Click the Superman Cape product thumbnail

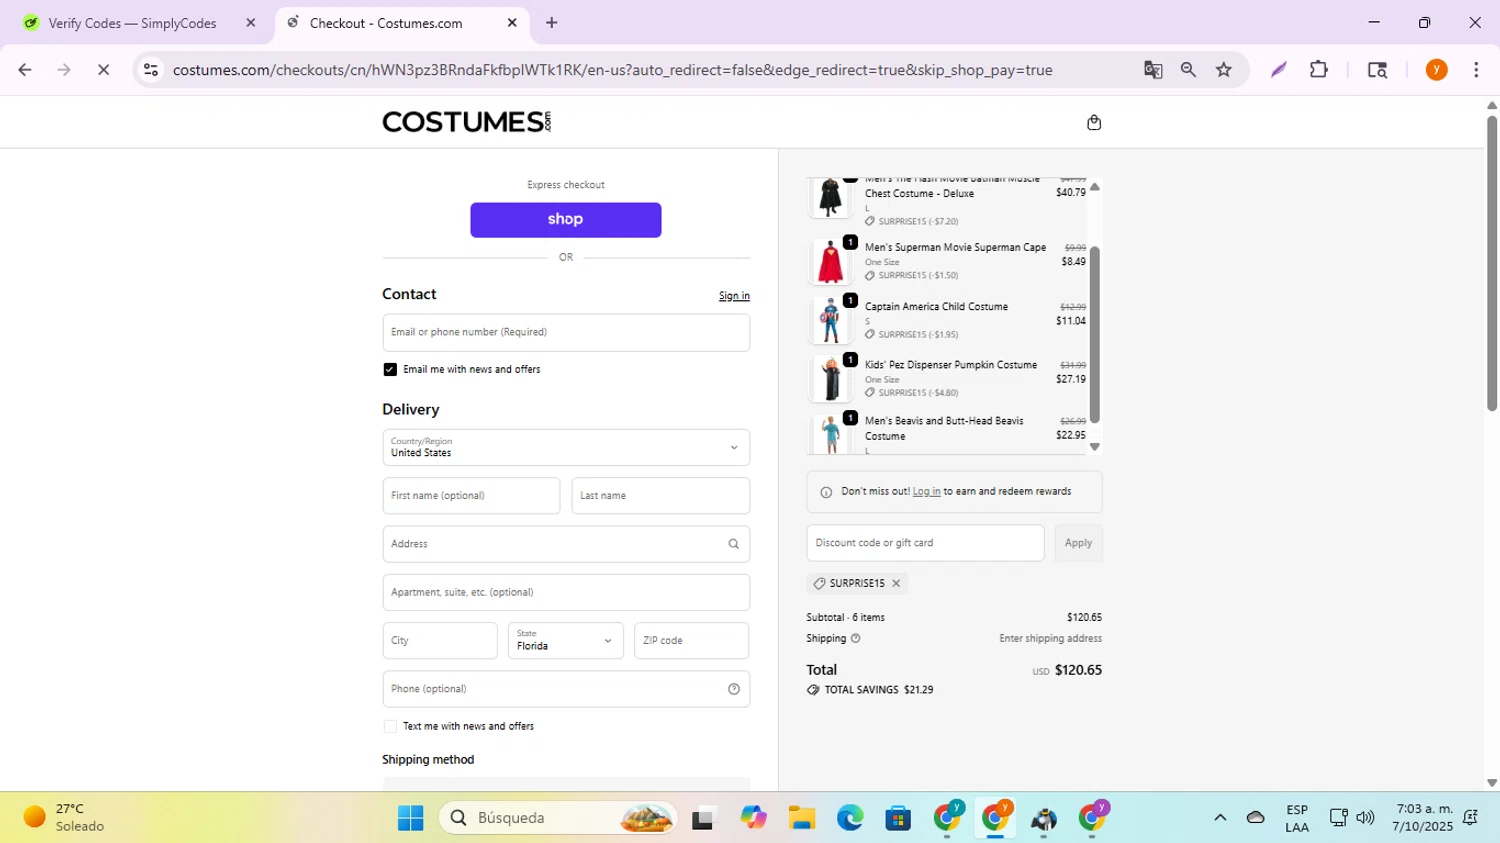(830, 262)
